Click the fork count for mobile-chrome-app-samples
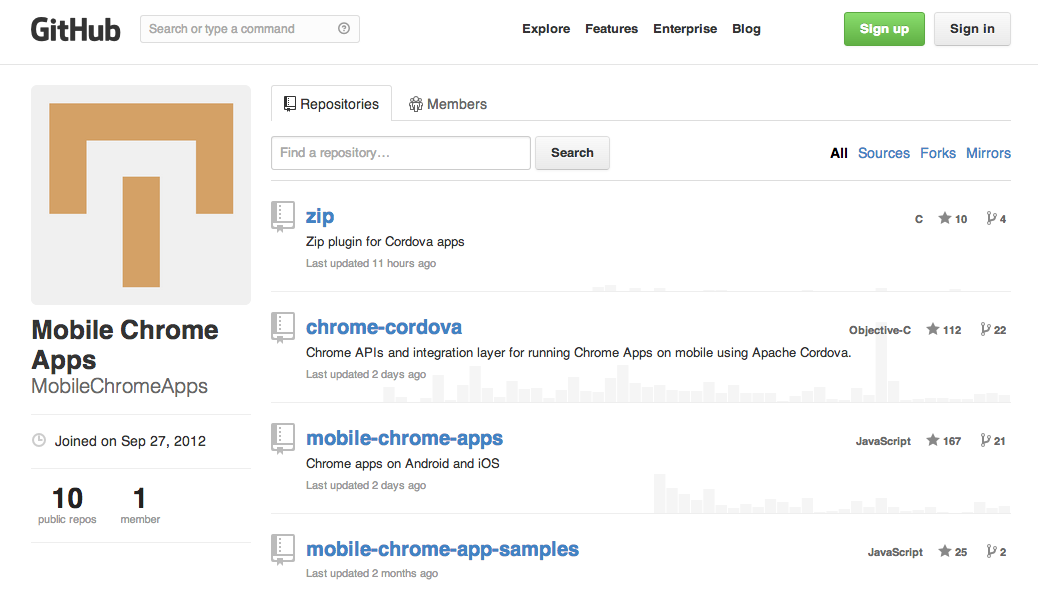The height and width of the screenshot is (595, 1038). point(996,552)
